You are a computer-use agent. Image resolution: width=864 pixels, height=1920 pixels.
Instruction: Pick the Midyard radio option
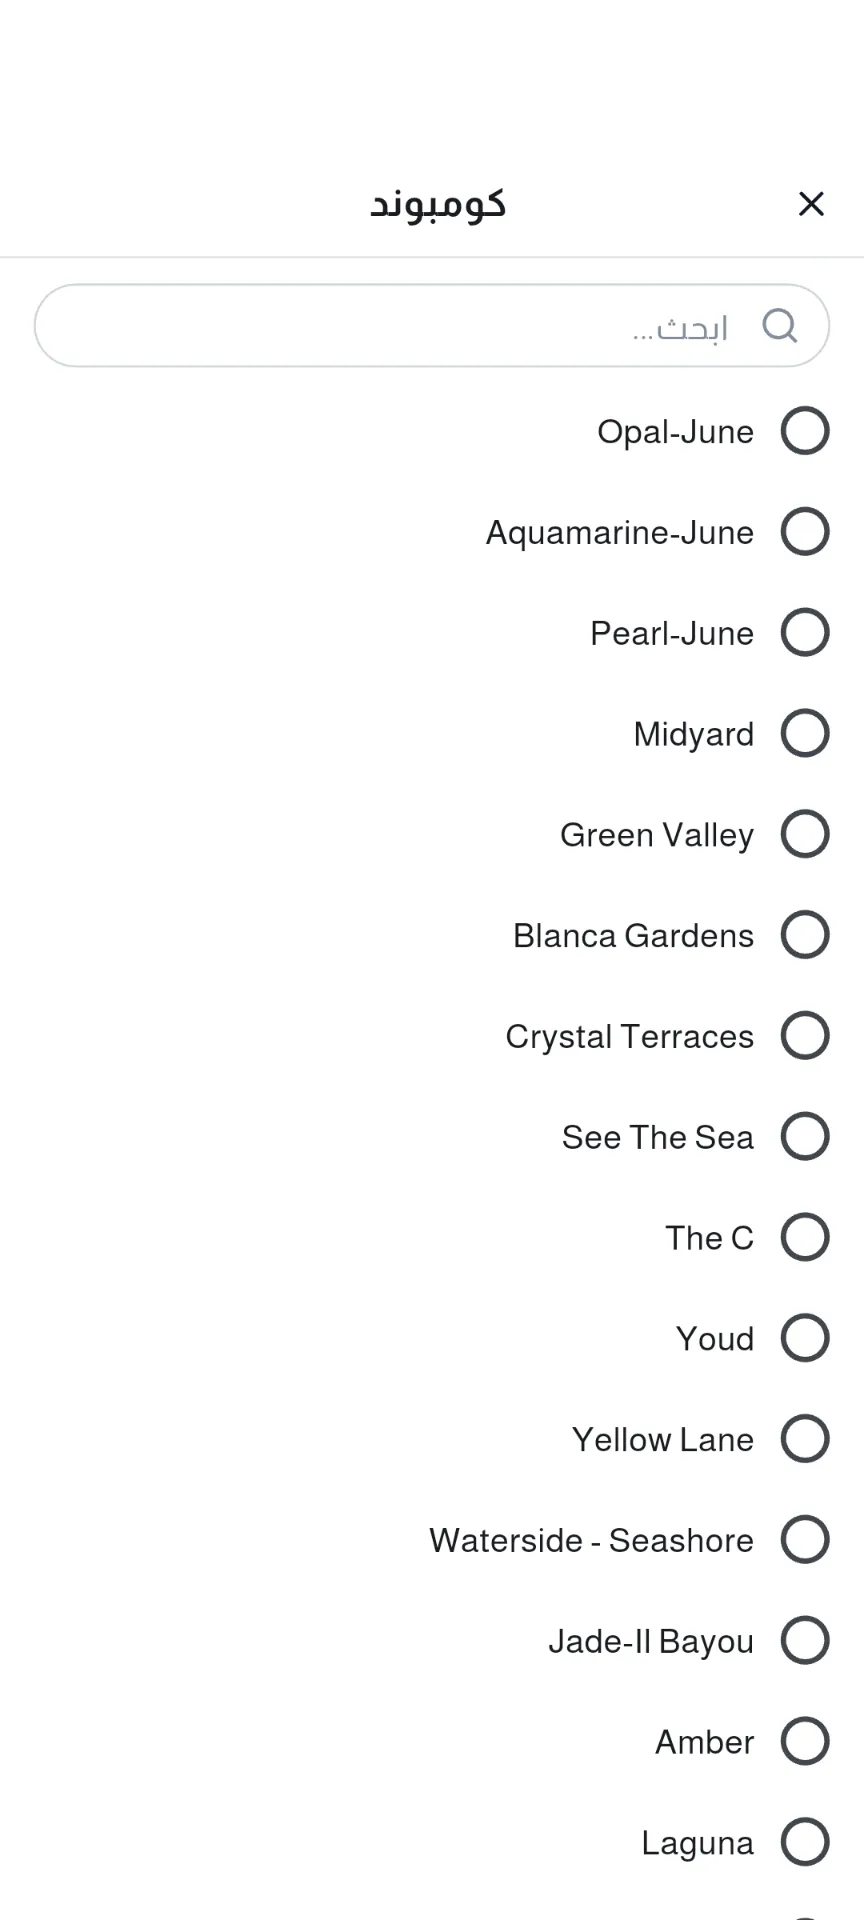coord(805,734)
